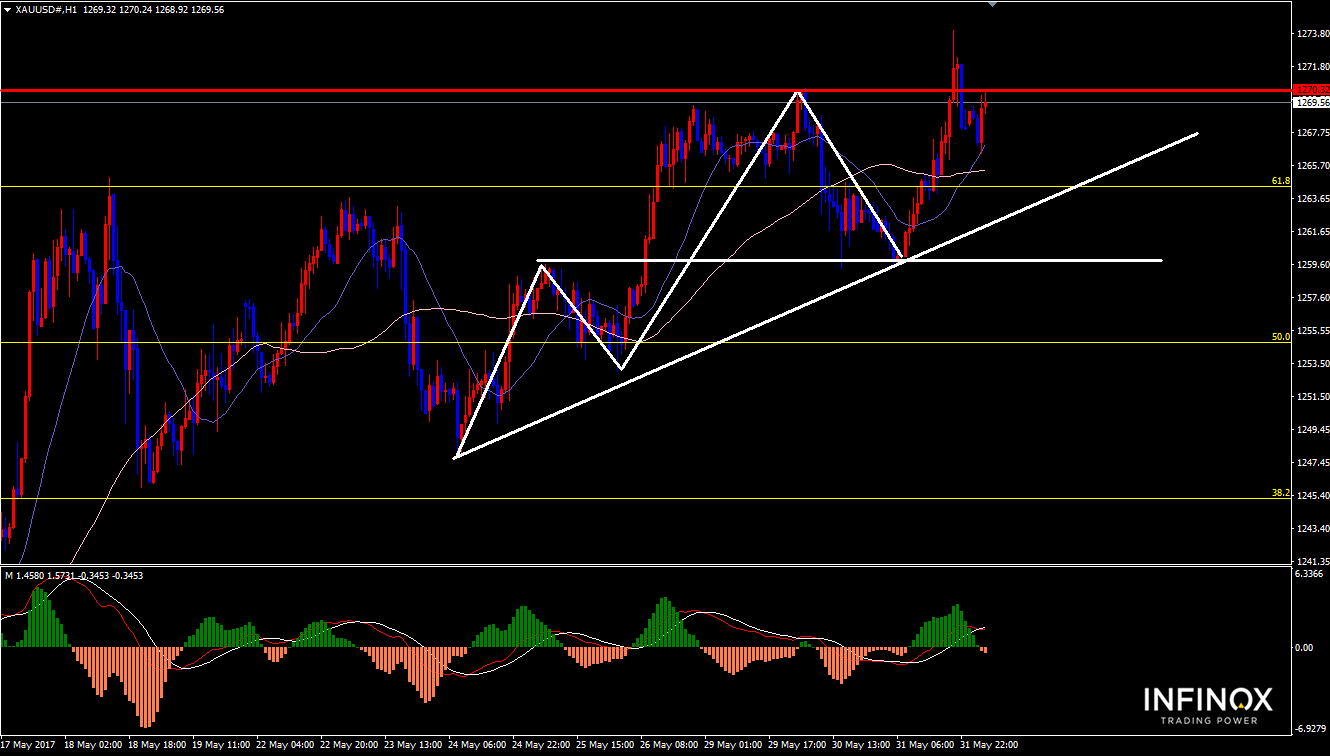This screenshot has height=756, width=1330.
Task: Select the 50.0 Fibonacci level label
Action: [1280, 337]
